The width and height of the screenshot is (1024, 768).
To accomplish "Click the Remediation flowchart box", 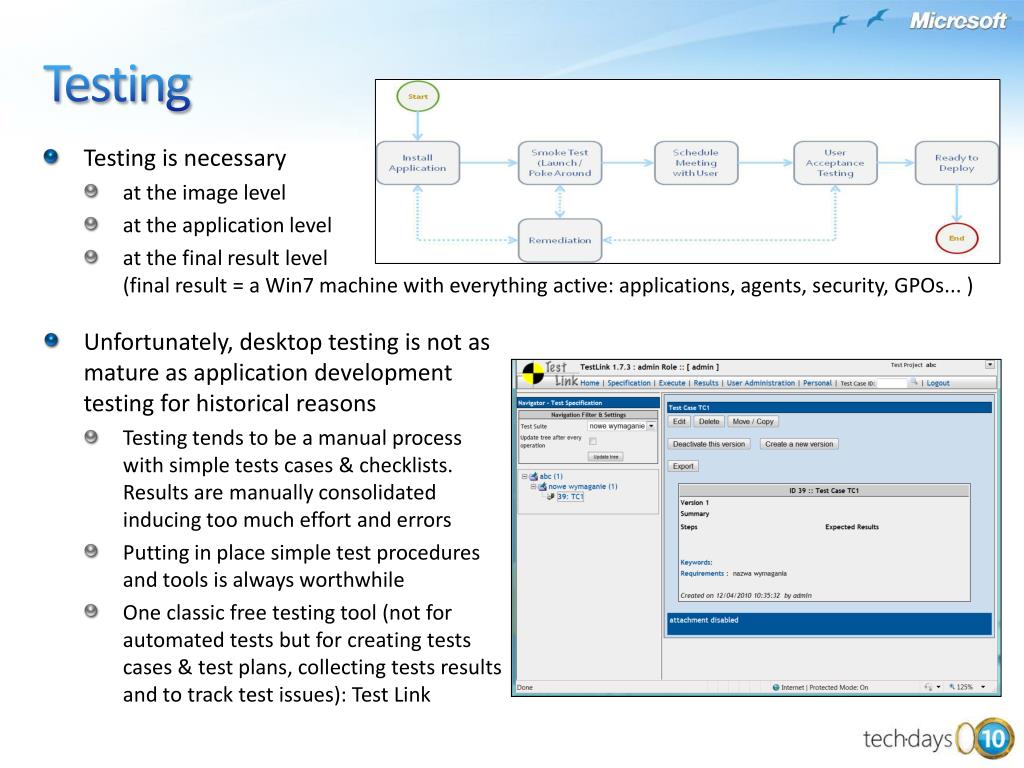I will (x=560, y=240).
